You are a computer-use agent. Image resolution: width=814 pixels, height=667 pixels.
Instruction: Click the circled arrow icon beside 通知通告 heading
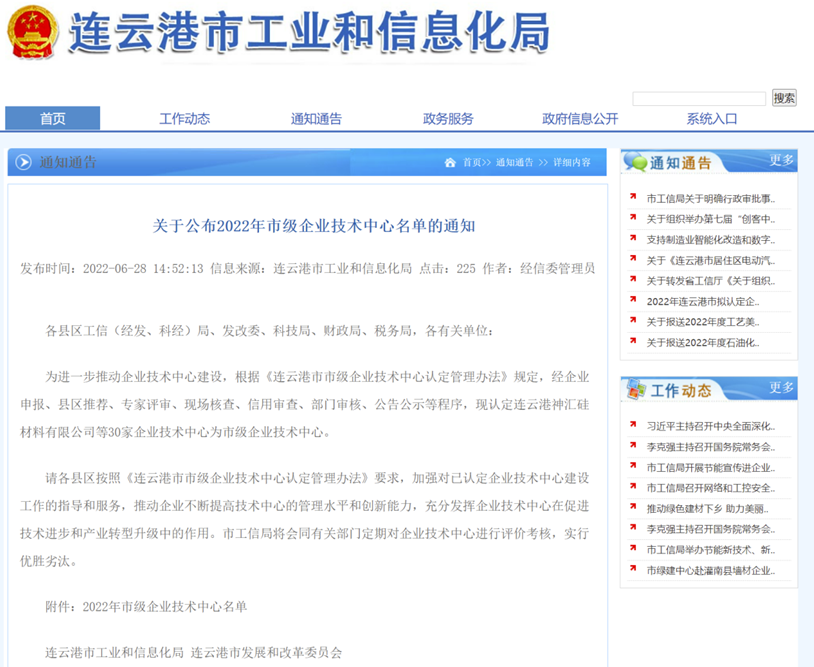point(23,162)
